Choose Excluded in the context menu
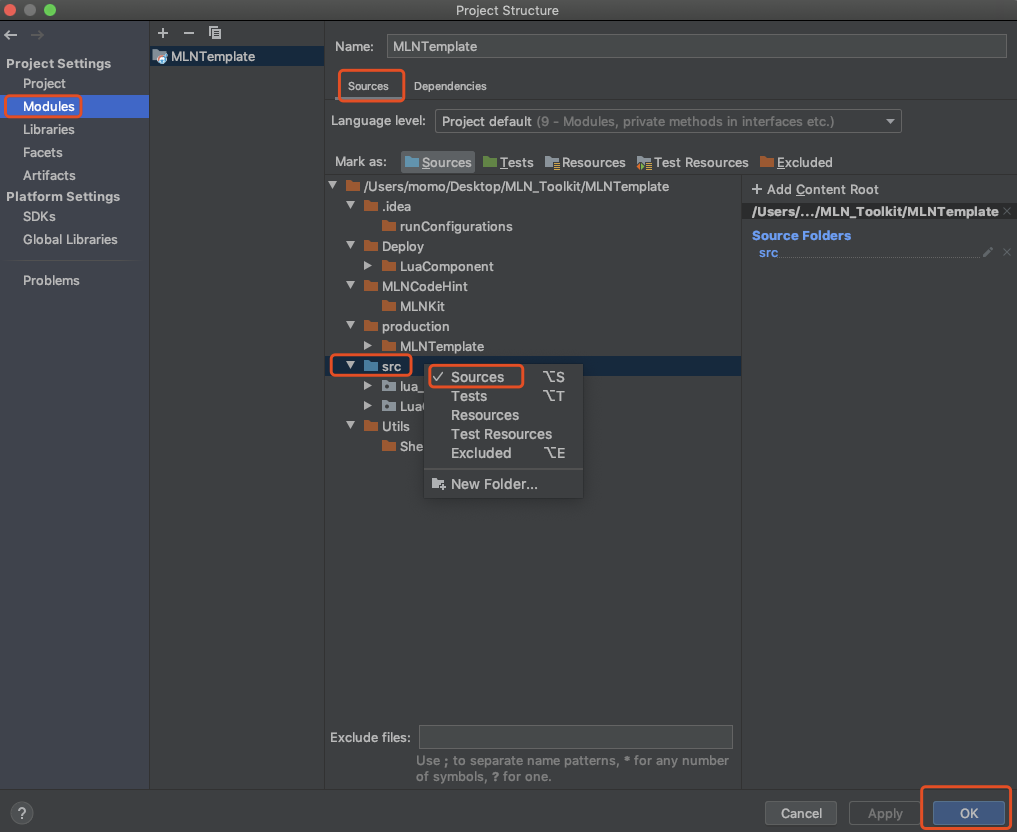Screen dimensions: 1017x832 [481, 453]
